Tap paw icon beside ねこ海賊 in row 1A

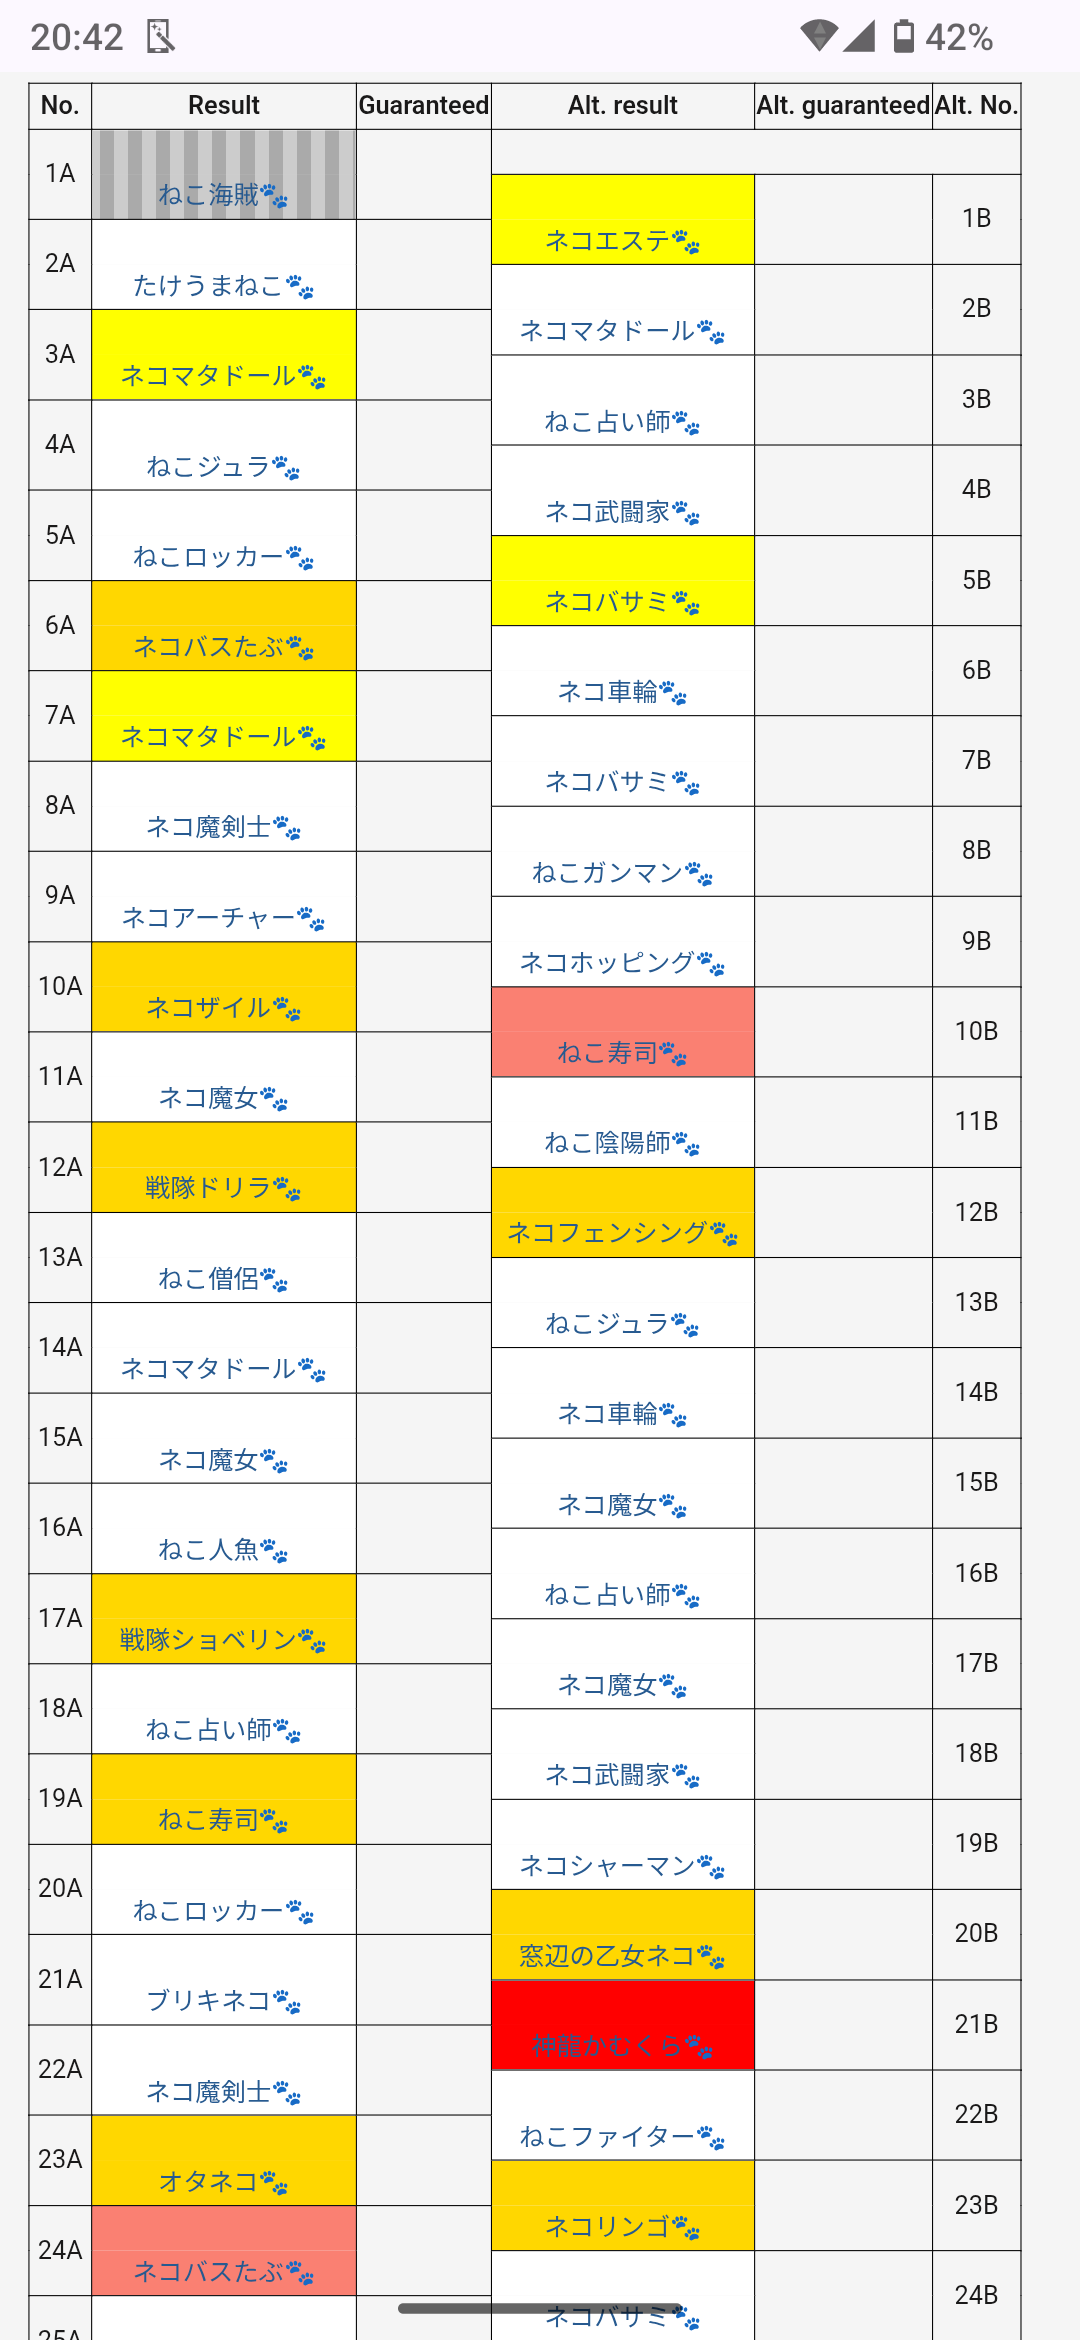pos(274,197)
